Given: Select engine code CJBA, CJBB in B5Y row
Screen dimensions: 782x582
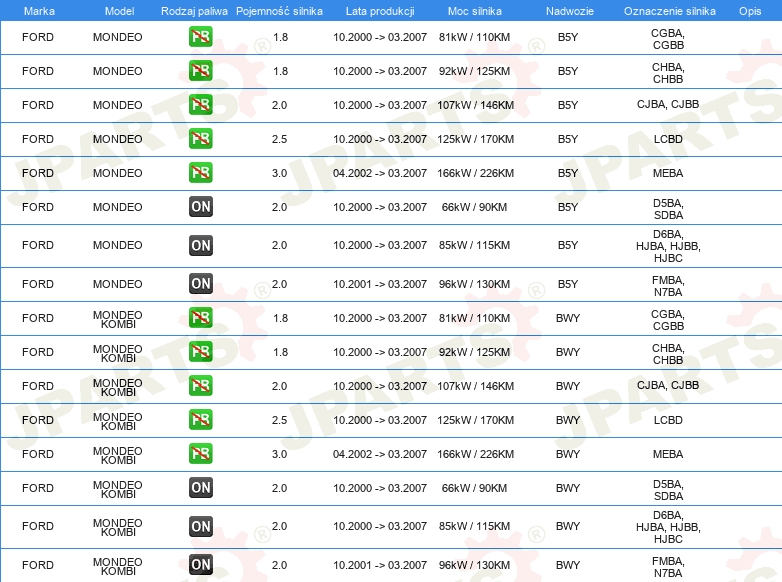Looking at the screenshot, I should 668,104.
